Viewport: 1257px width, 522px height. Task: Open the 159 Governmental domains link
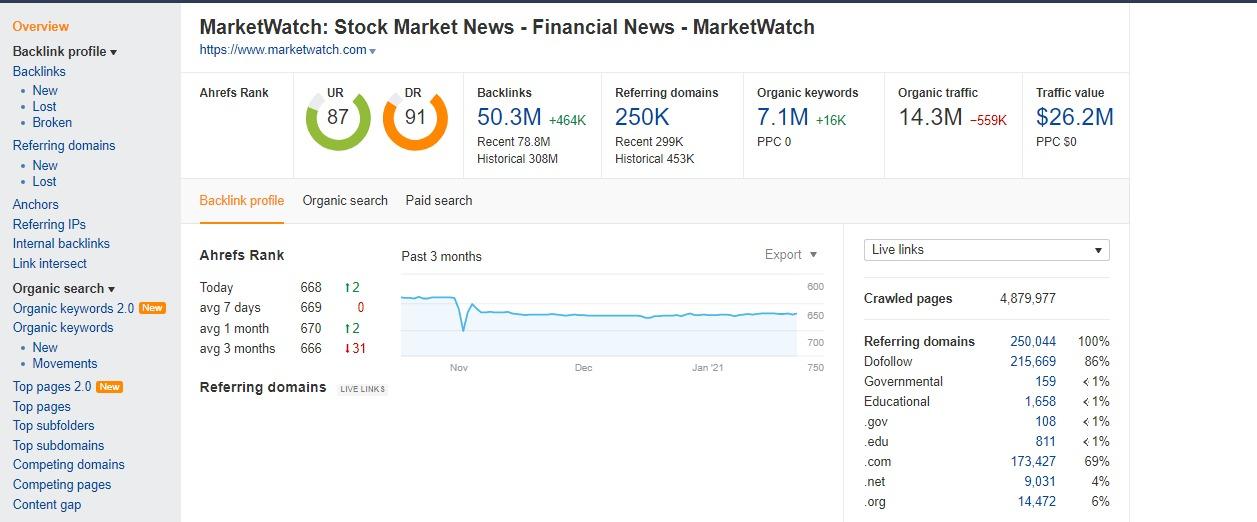click(1046, 381)
